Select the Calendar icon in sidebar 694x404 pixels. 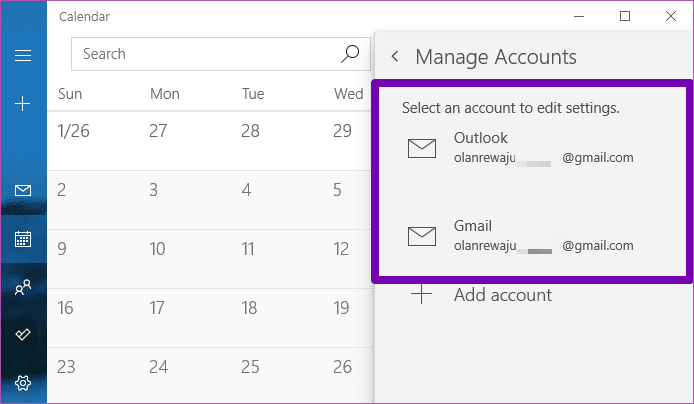[x=23, y=239]
